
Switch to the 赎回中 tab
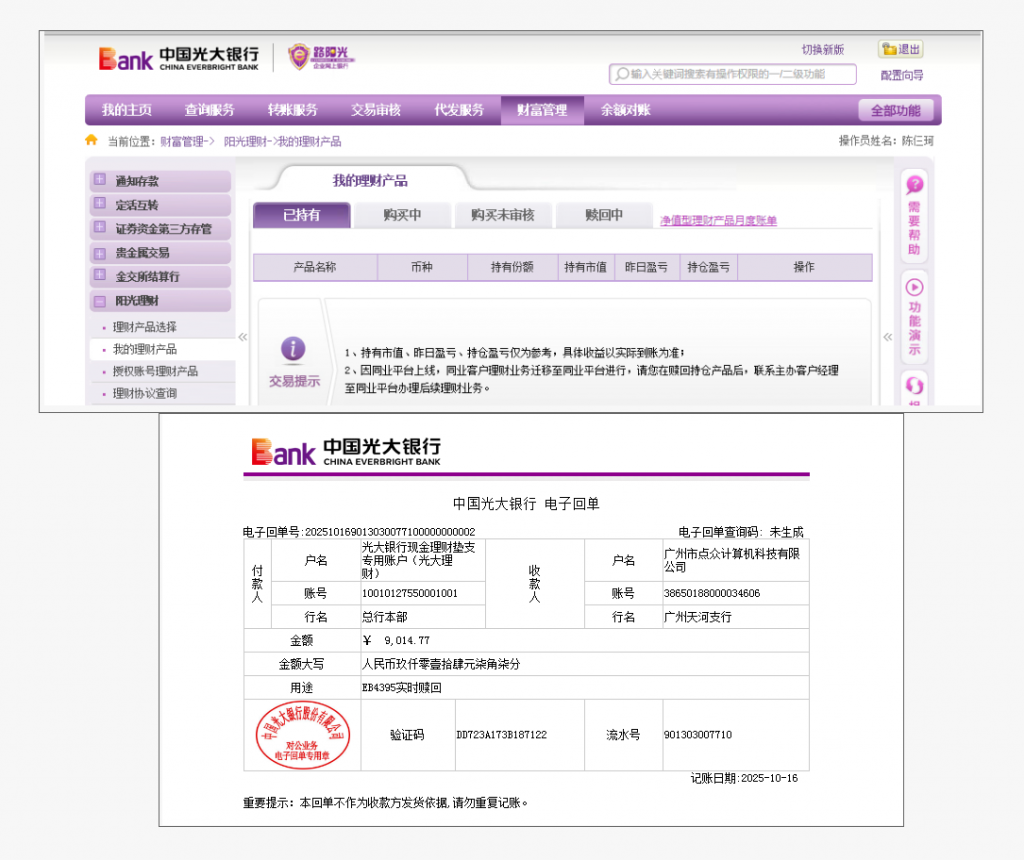(x=604, y=215)
